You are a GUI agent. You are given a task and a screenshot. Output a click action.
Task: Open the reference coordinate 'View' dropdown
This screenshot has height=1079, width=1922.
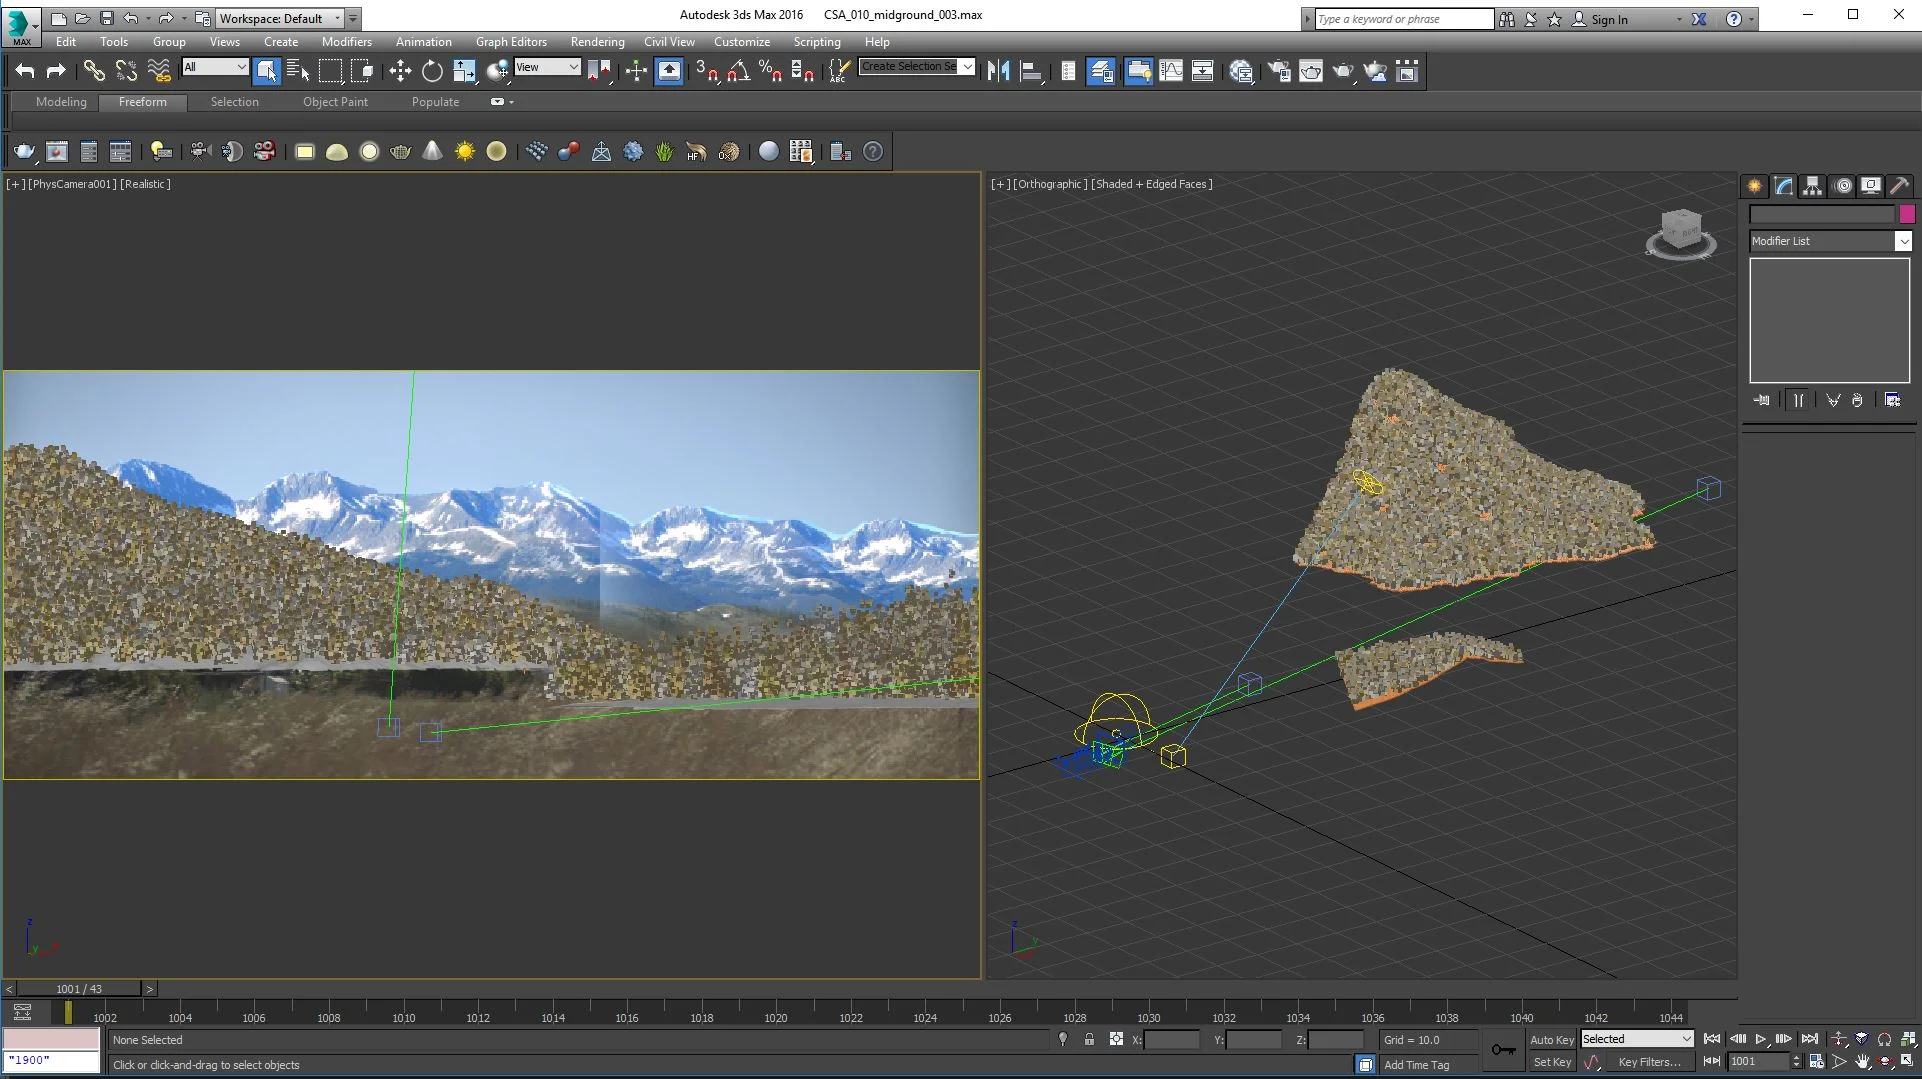pyautogui.click(x=547, y=67)
